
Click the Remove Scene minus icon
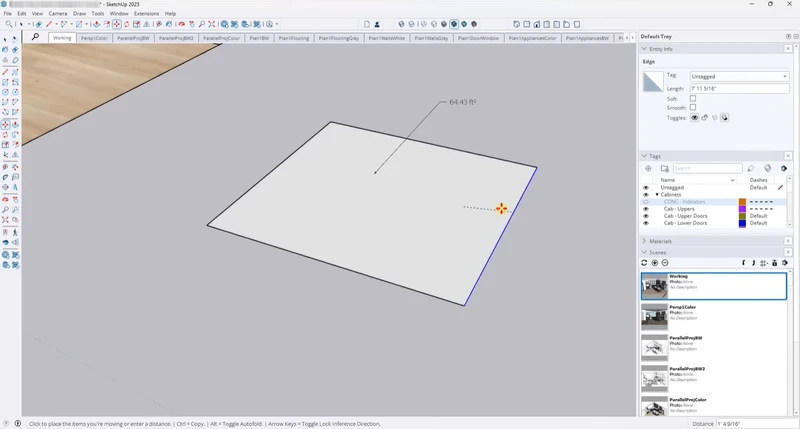pos(665,263)
